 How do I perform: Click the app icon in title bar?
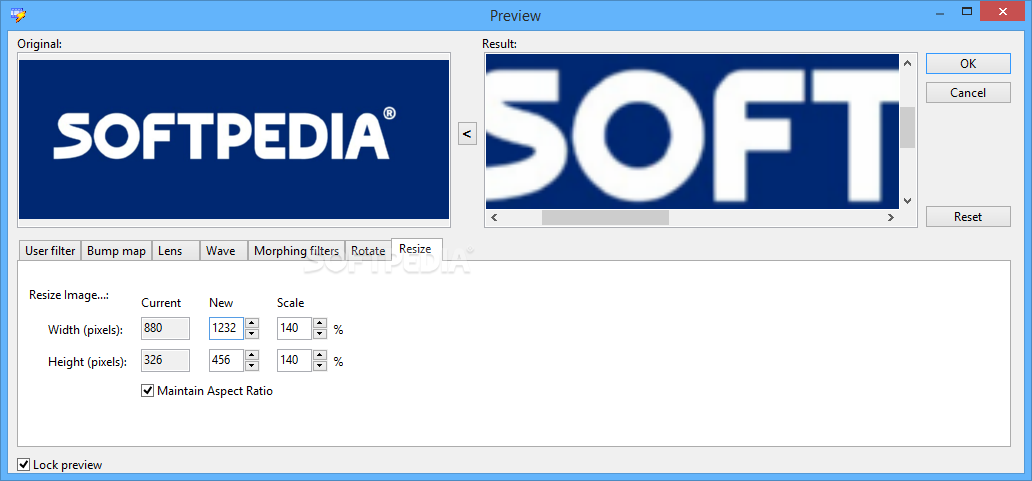tap(18, 14)
